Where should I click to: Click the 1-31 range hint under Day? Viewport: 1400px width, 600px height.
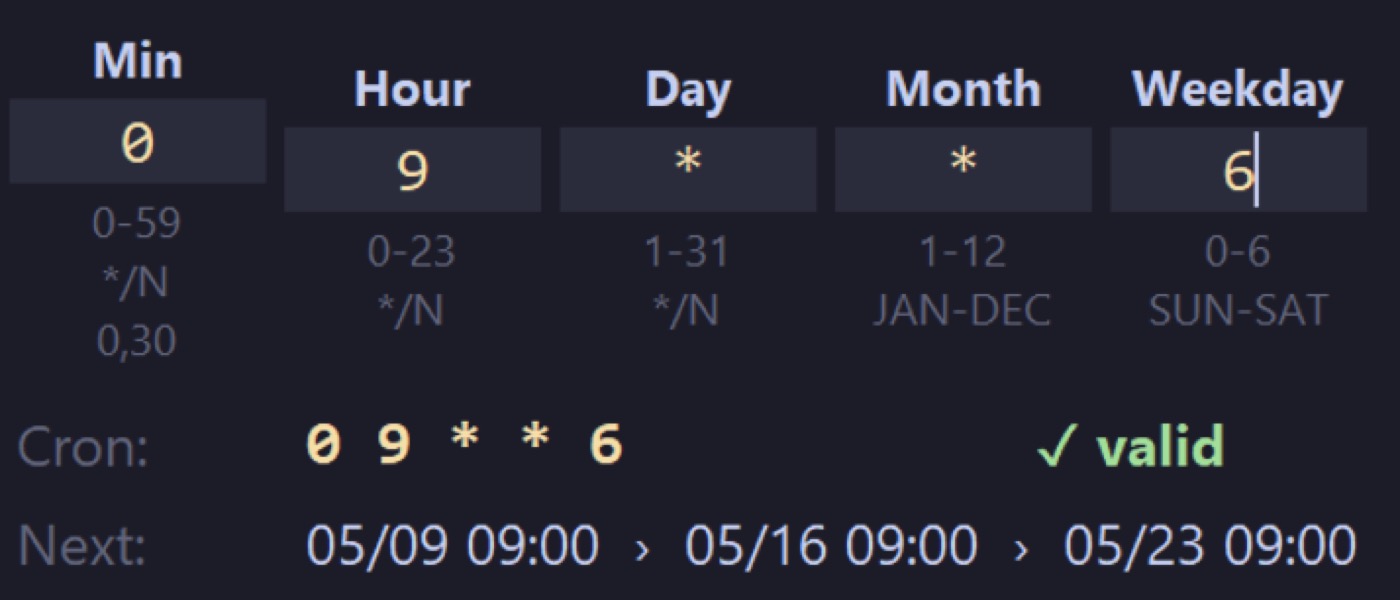tap(687, 252)
